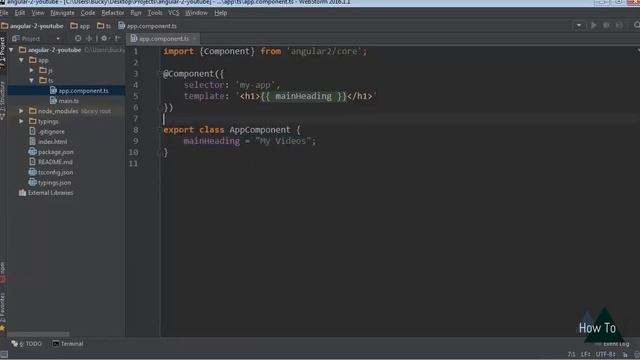Open the run configuration dropdown
The image size is (640, 360).
579,25
